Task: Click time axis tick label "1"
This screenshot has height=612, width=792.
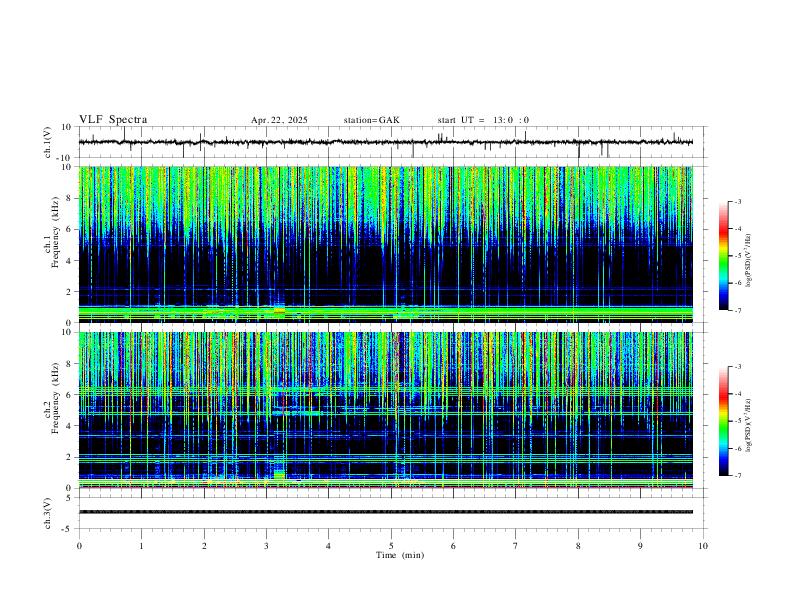Action: click(141, 546)
